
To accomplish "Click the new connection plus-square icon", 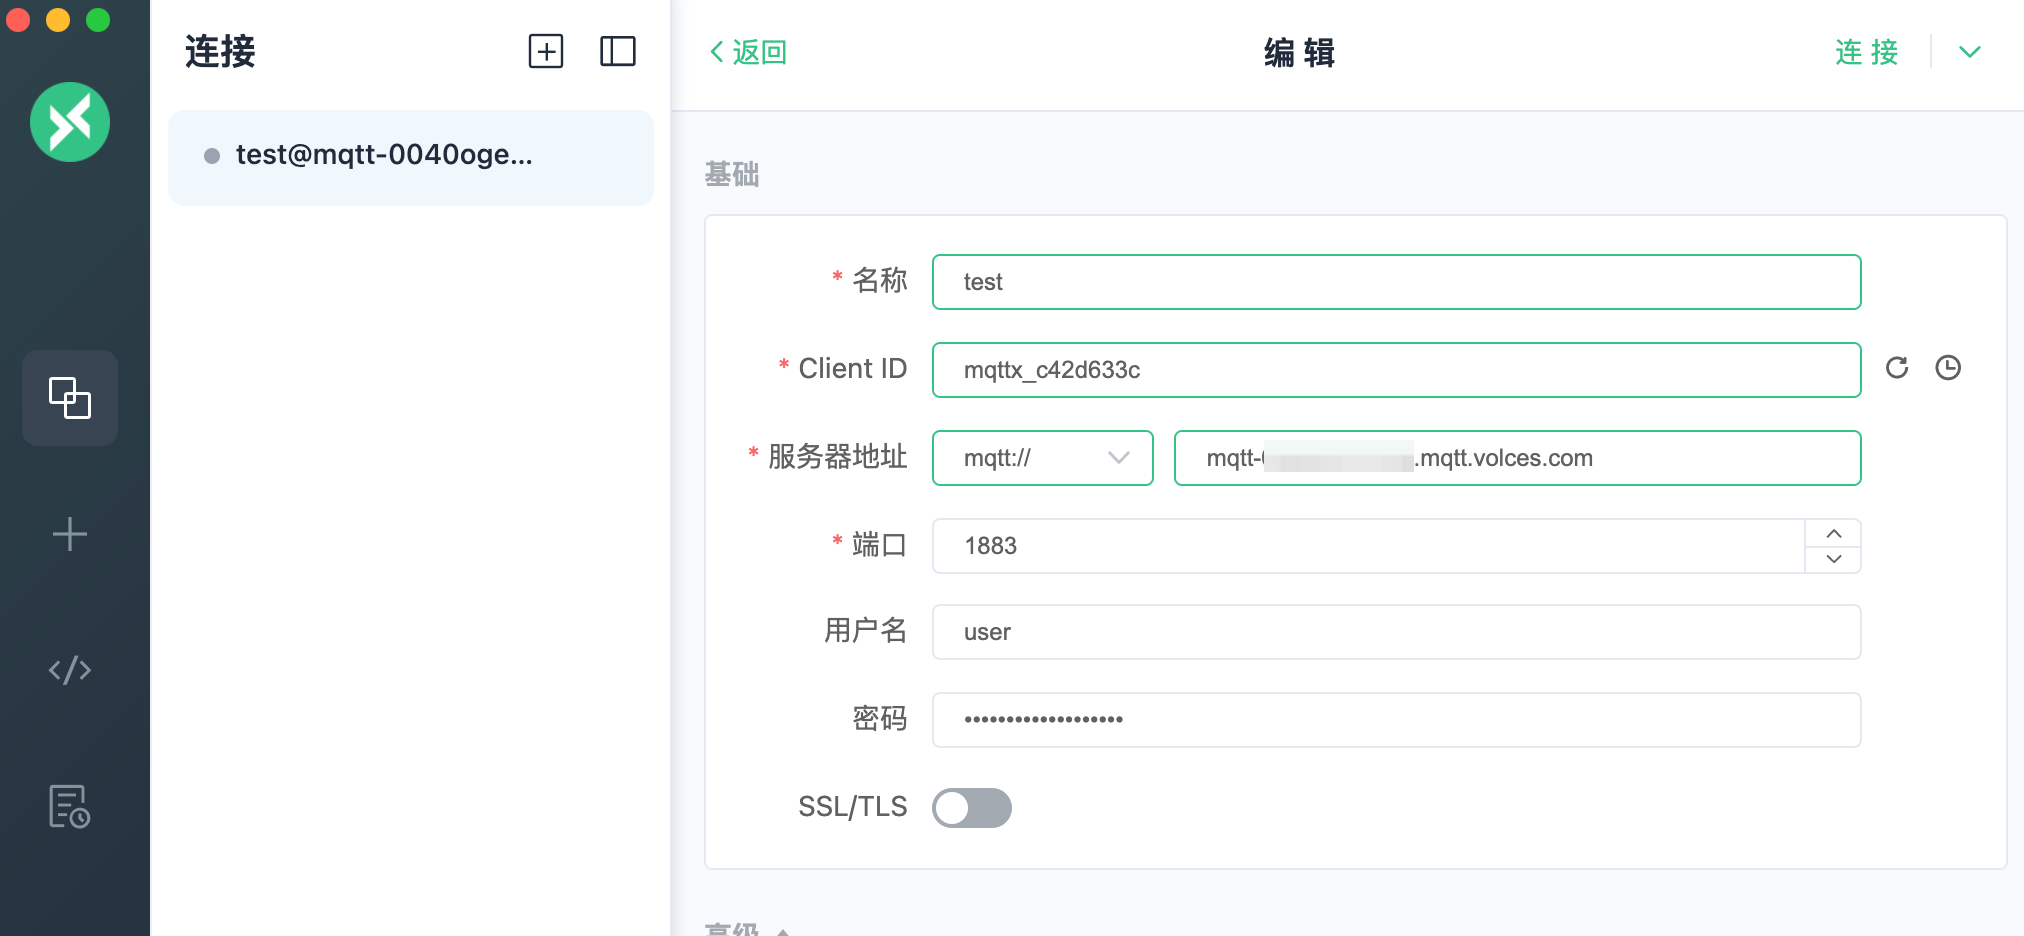I will pyautogui.click(x=546, y=51).
